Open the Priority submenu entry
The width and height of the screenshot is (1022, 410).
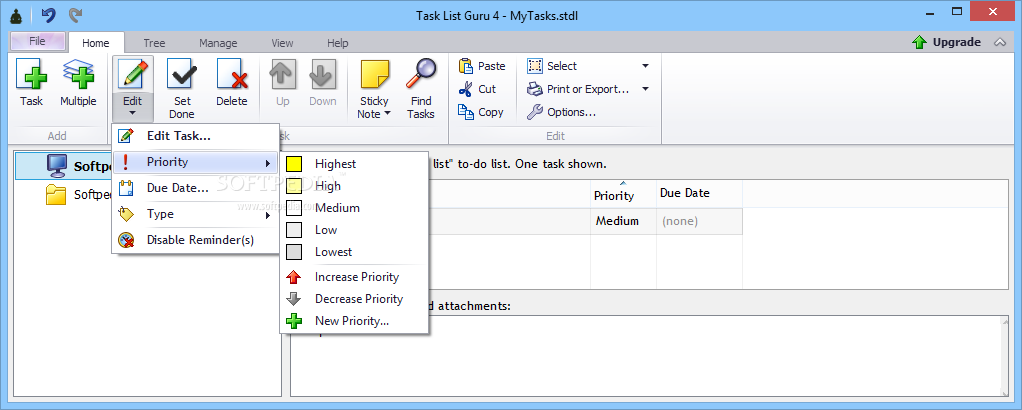click(x=196, y=162)
